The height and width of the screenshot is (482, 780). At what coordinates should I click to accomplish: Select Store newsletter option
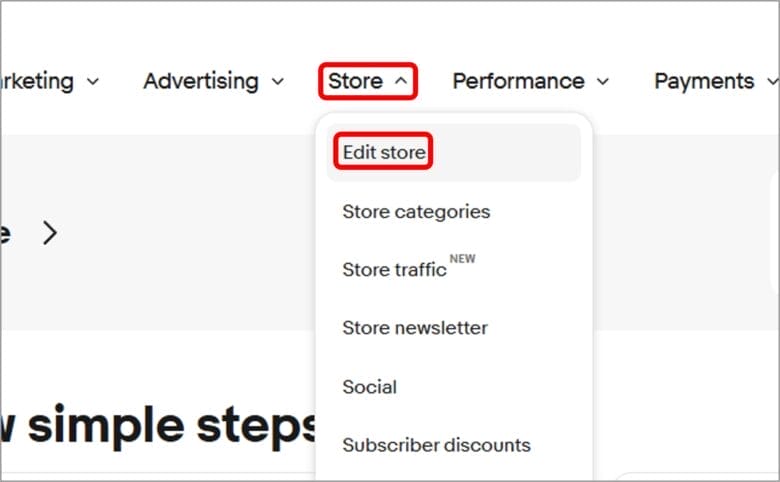[x=415, y=328]
